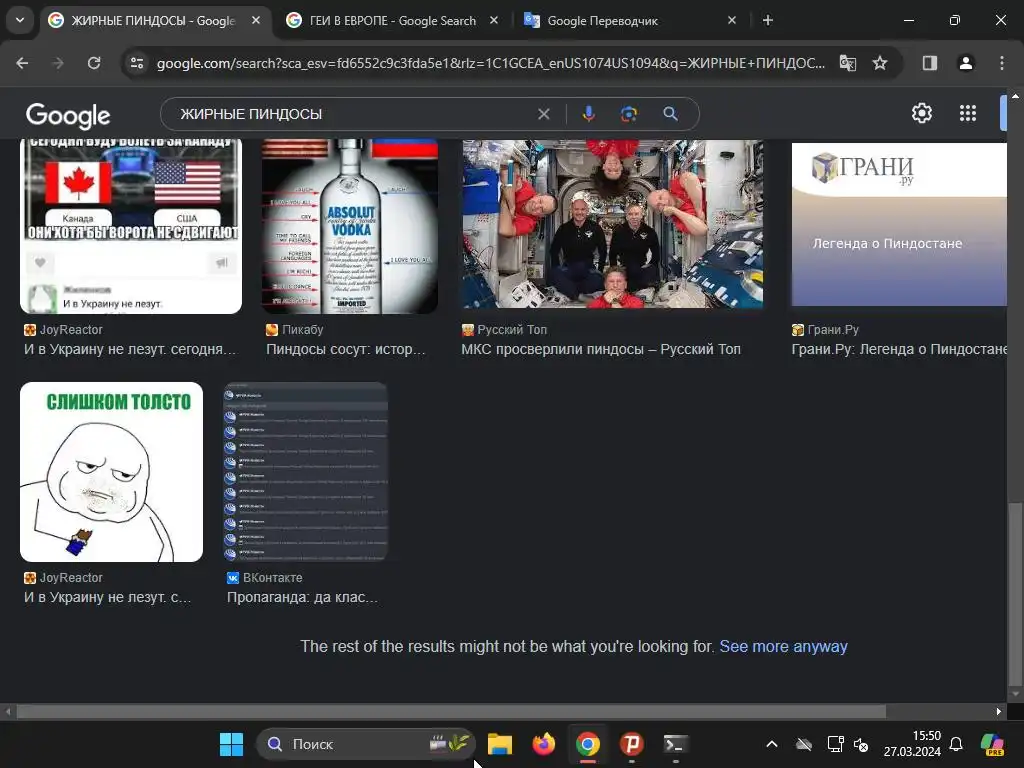Click the Chrome taskbar icon

click(x=588, y=744)
